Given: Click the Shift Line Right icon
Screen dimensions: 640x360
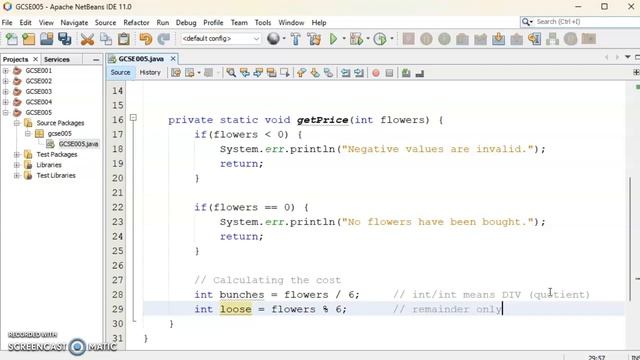Looking at the screenshot, I should (x=359, y=73).
